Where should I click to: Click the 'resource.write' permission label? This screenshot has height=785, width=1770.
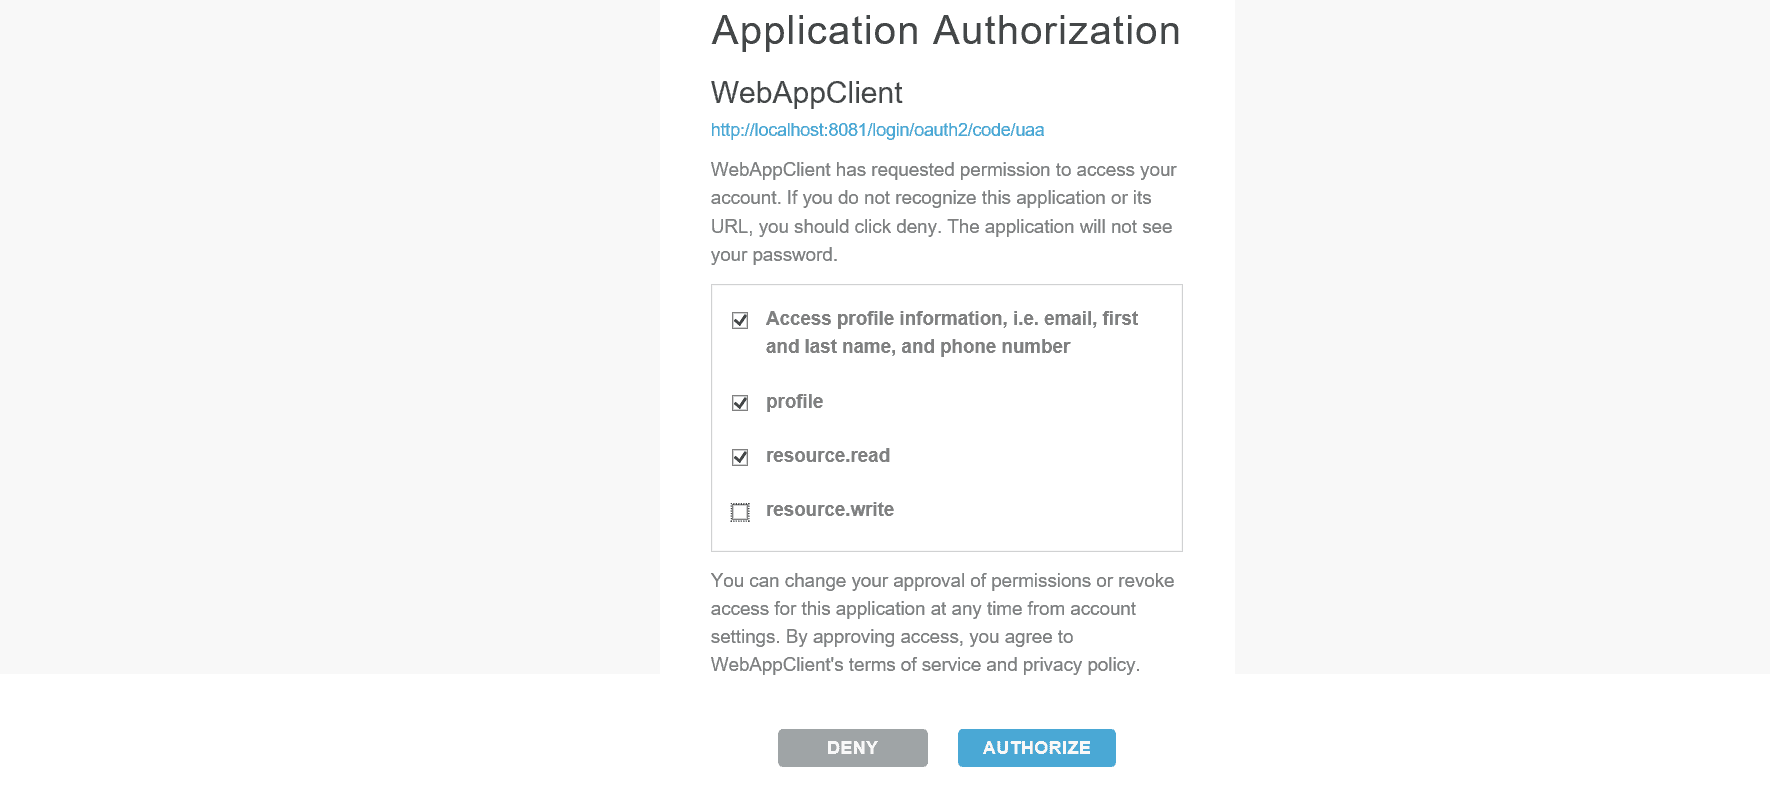click(830, 510)
